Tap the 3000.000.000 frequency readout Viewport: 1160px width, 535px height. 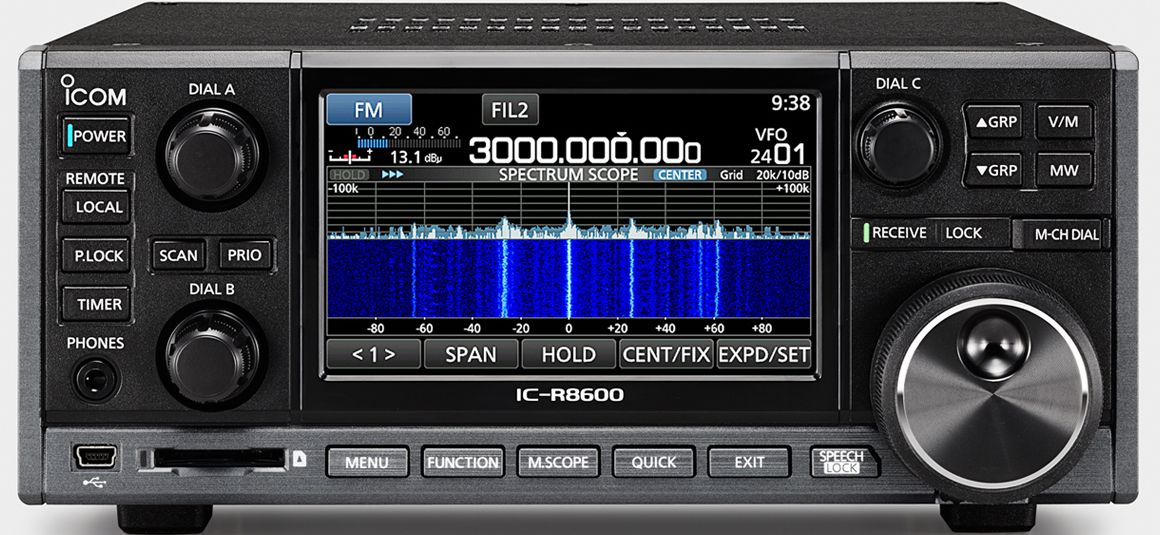coord(584,152)
